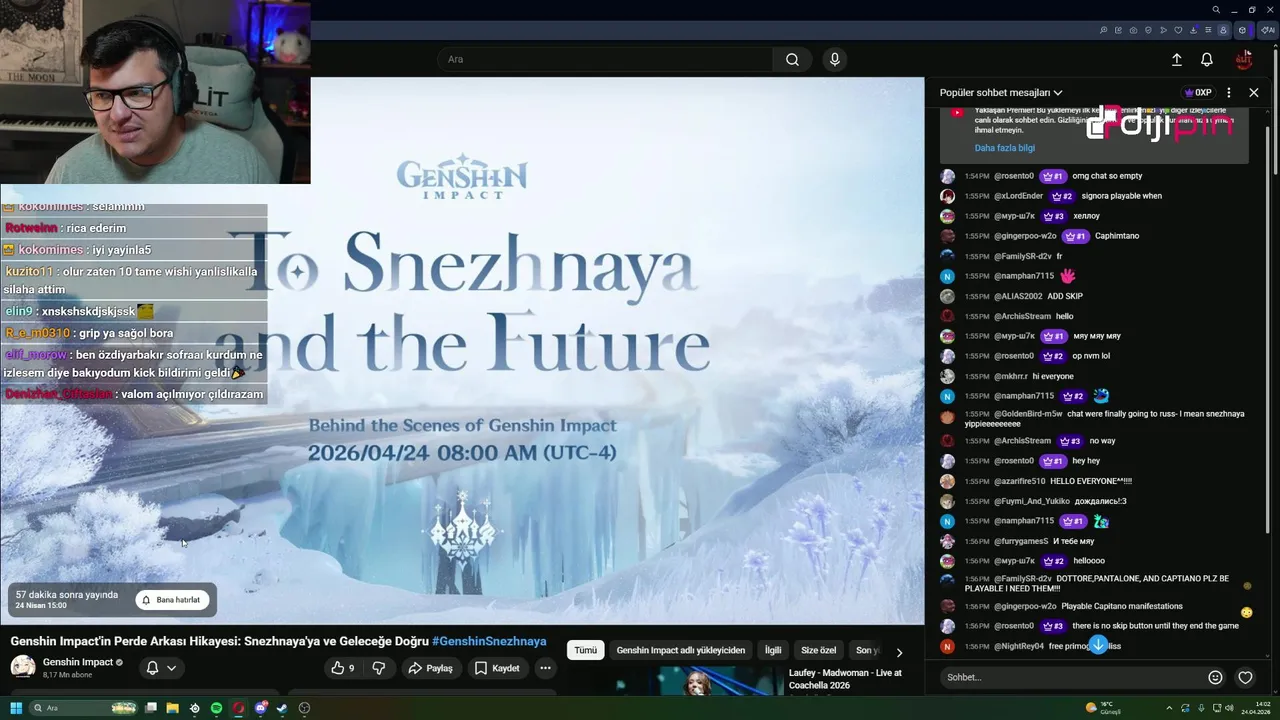Image resolution: width=1280 pixels, height=720 pixels.
Task: Expand Popüler sohbet mesajları dropdown
Action: [x=1000, y=92]
